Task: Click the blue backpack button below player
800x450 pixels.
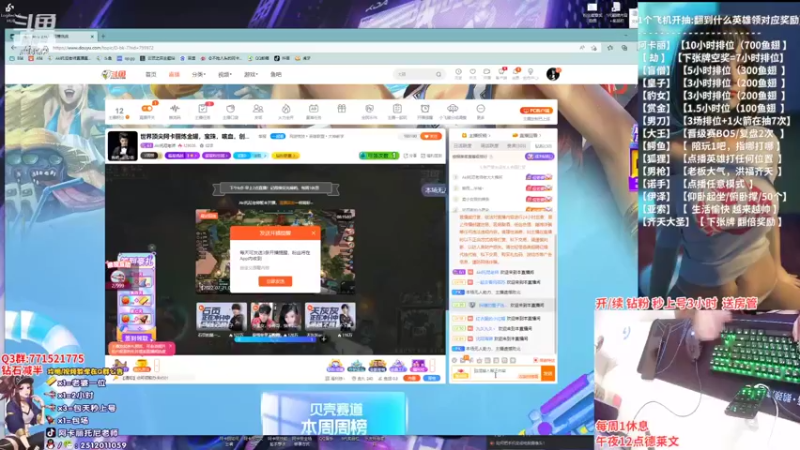Action: coord(432,378)
